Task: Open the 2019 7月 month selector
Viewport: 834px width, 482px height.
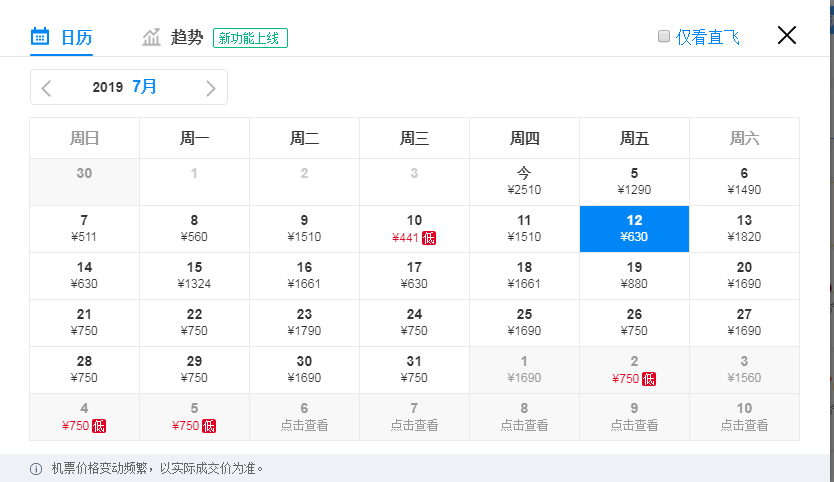Action: pyautogui.click(x=125, y=87)
